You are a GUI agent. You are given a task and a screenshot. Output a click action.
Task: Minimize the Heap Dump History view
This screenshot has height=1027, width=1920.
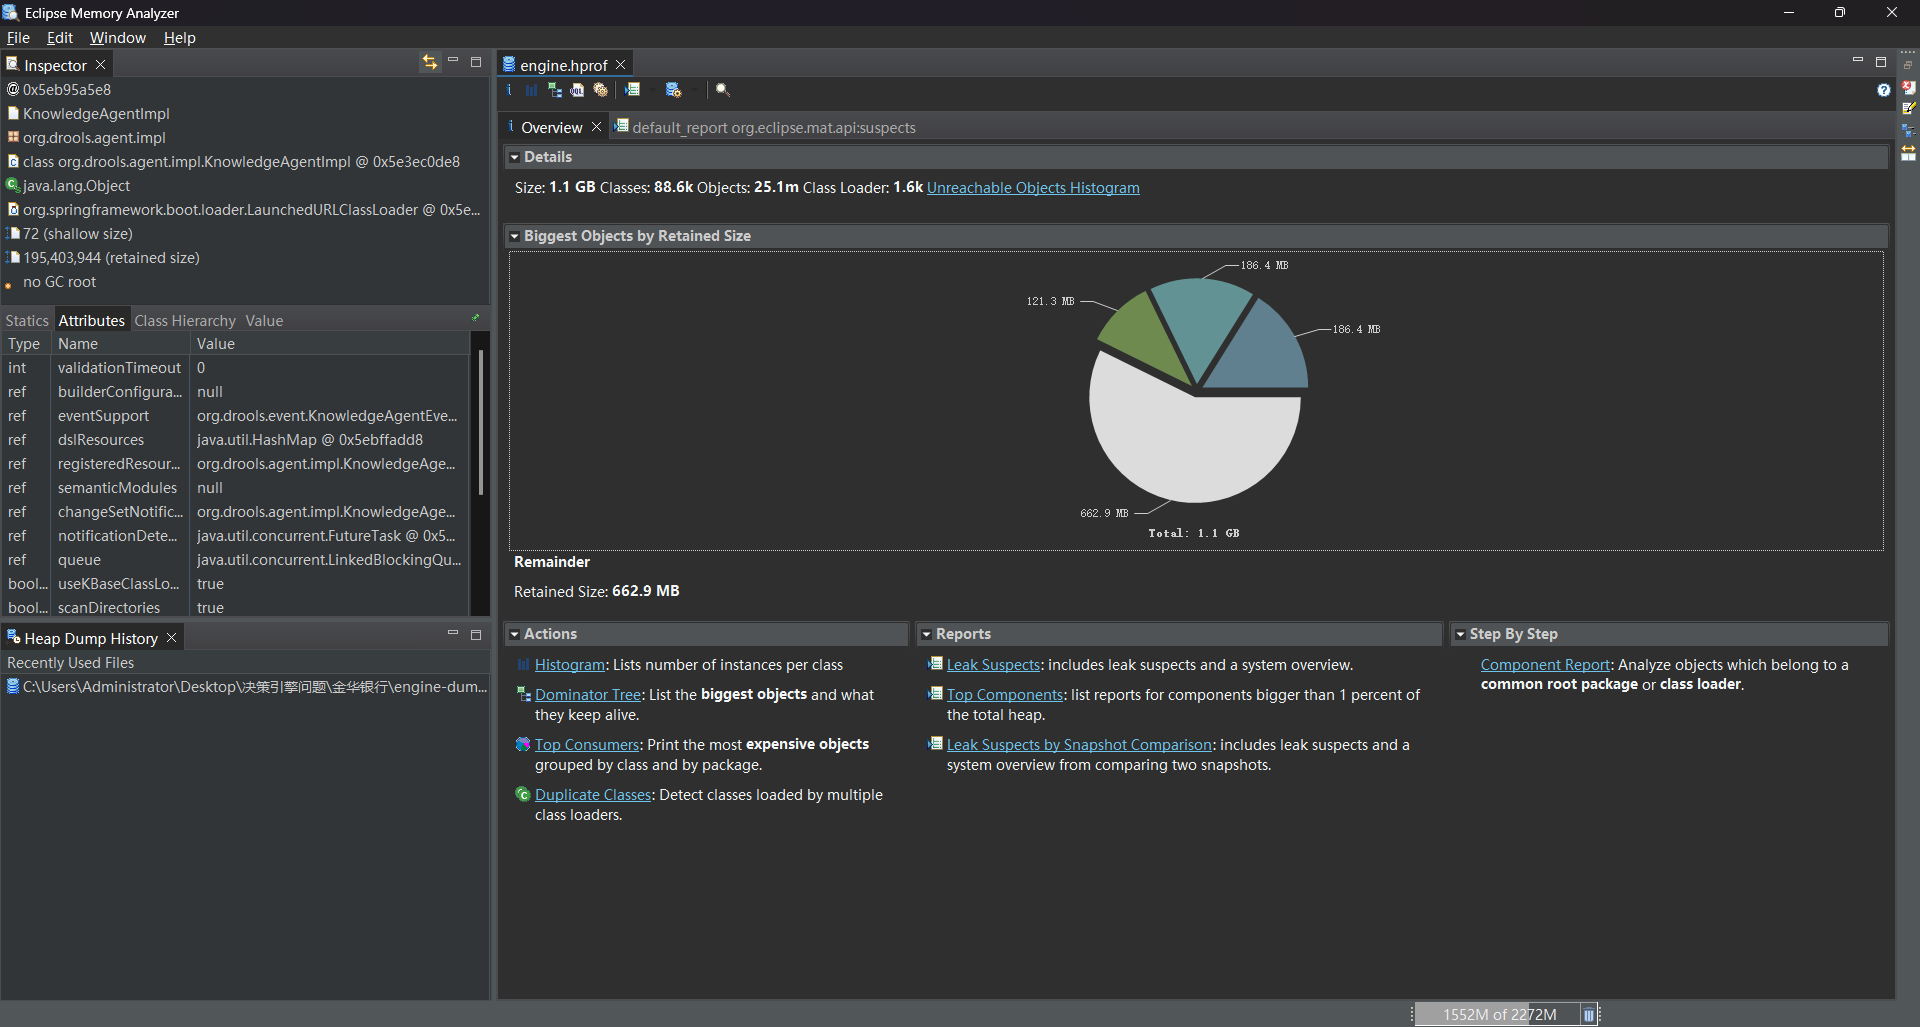click(453, 633)
